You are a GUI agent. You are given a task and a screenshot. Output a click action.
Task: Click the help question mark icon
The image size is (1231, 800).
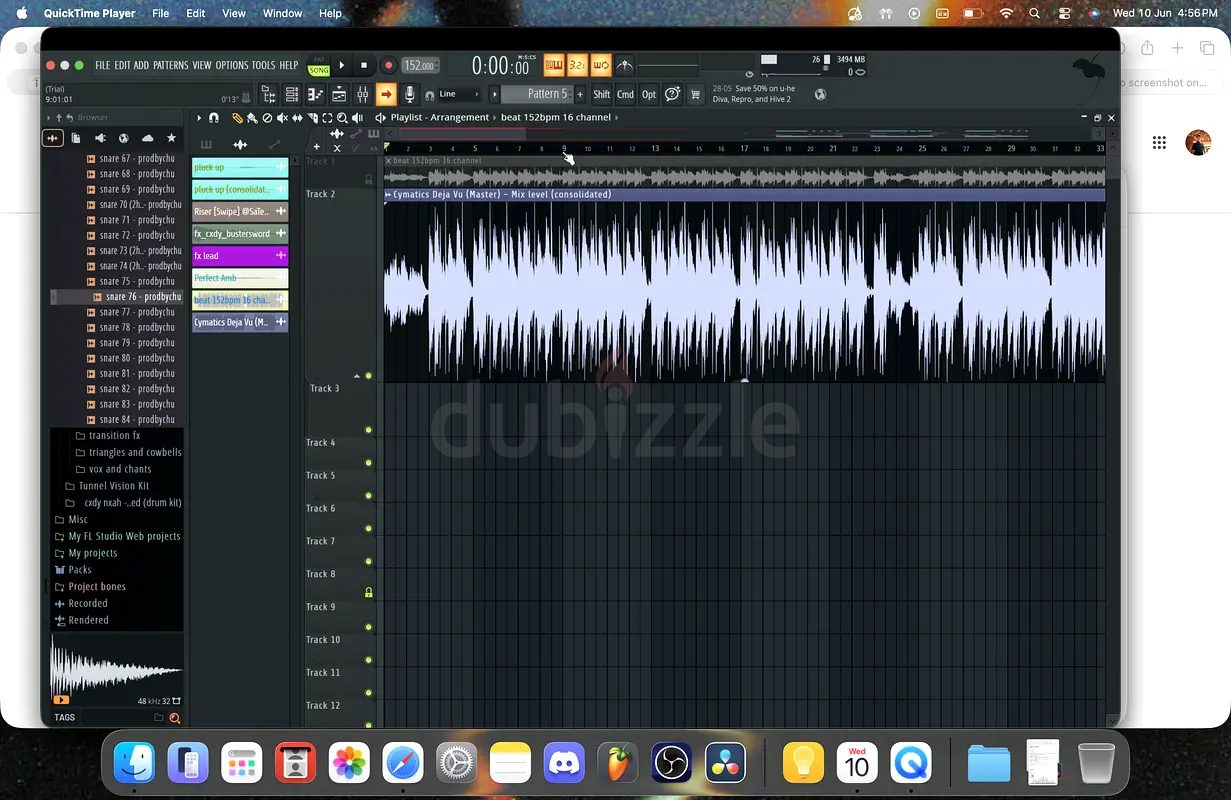pos(673,94)
